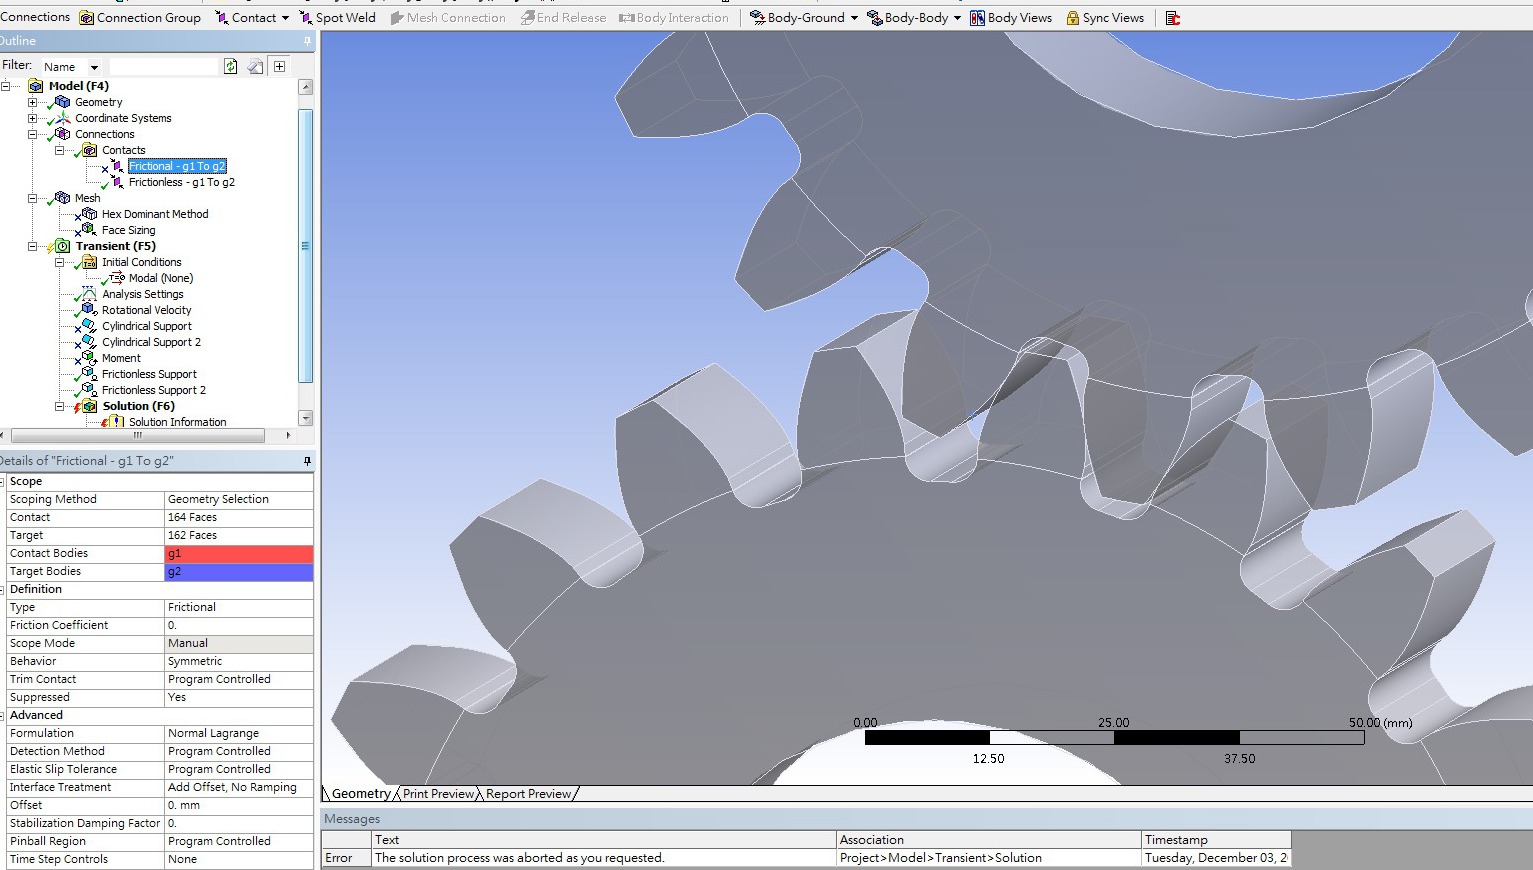
Task: Switch to the Print Preview tab
Action: pyautogui.click(x=438, y=794)
